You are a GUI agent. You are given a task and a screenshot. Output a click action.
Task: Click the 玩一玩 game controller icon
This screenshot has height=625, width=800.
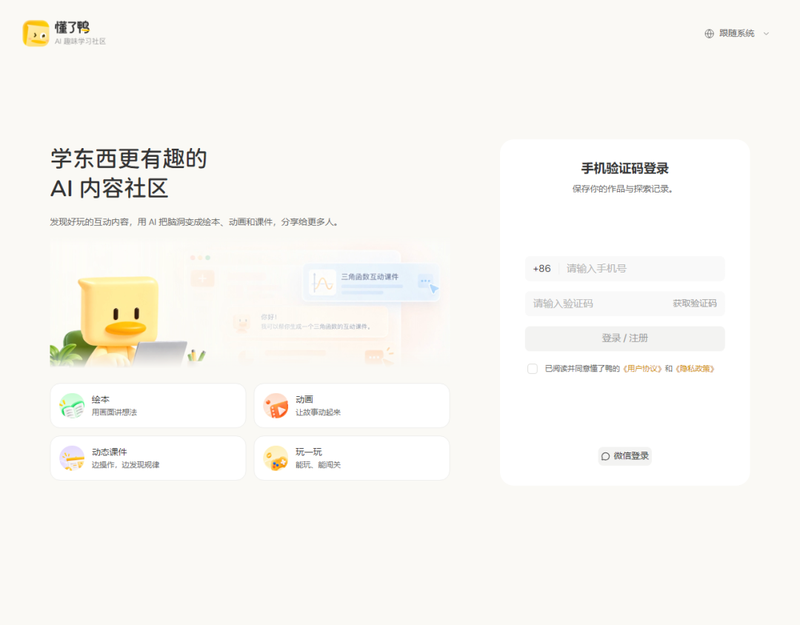pyautogui.click(x=276, y=458)
